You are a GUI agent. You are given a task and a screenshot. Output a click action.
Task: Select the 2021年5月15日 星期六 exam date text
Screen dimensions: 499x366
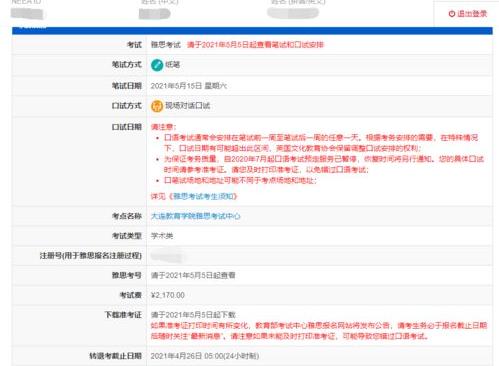pos(189,86)
